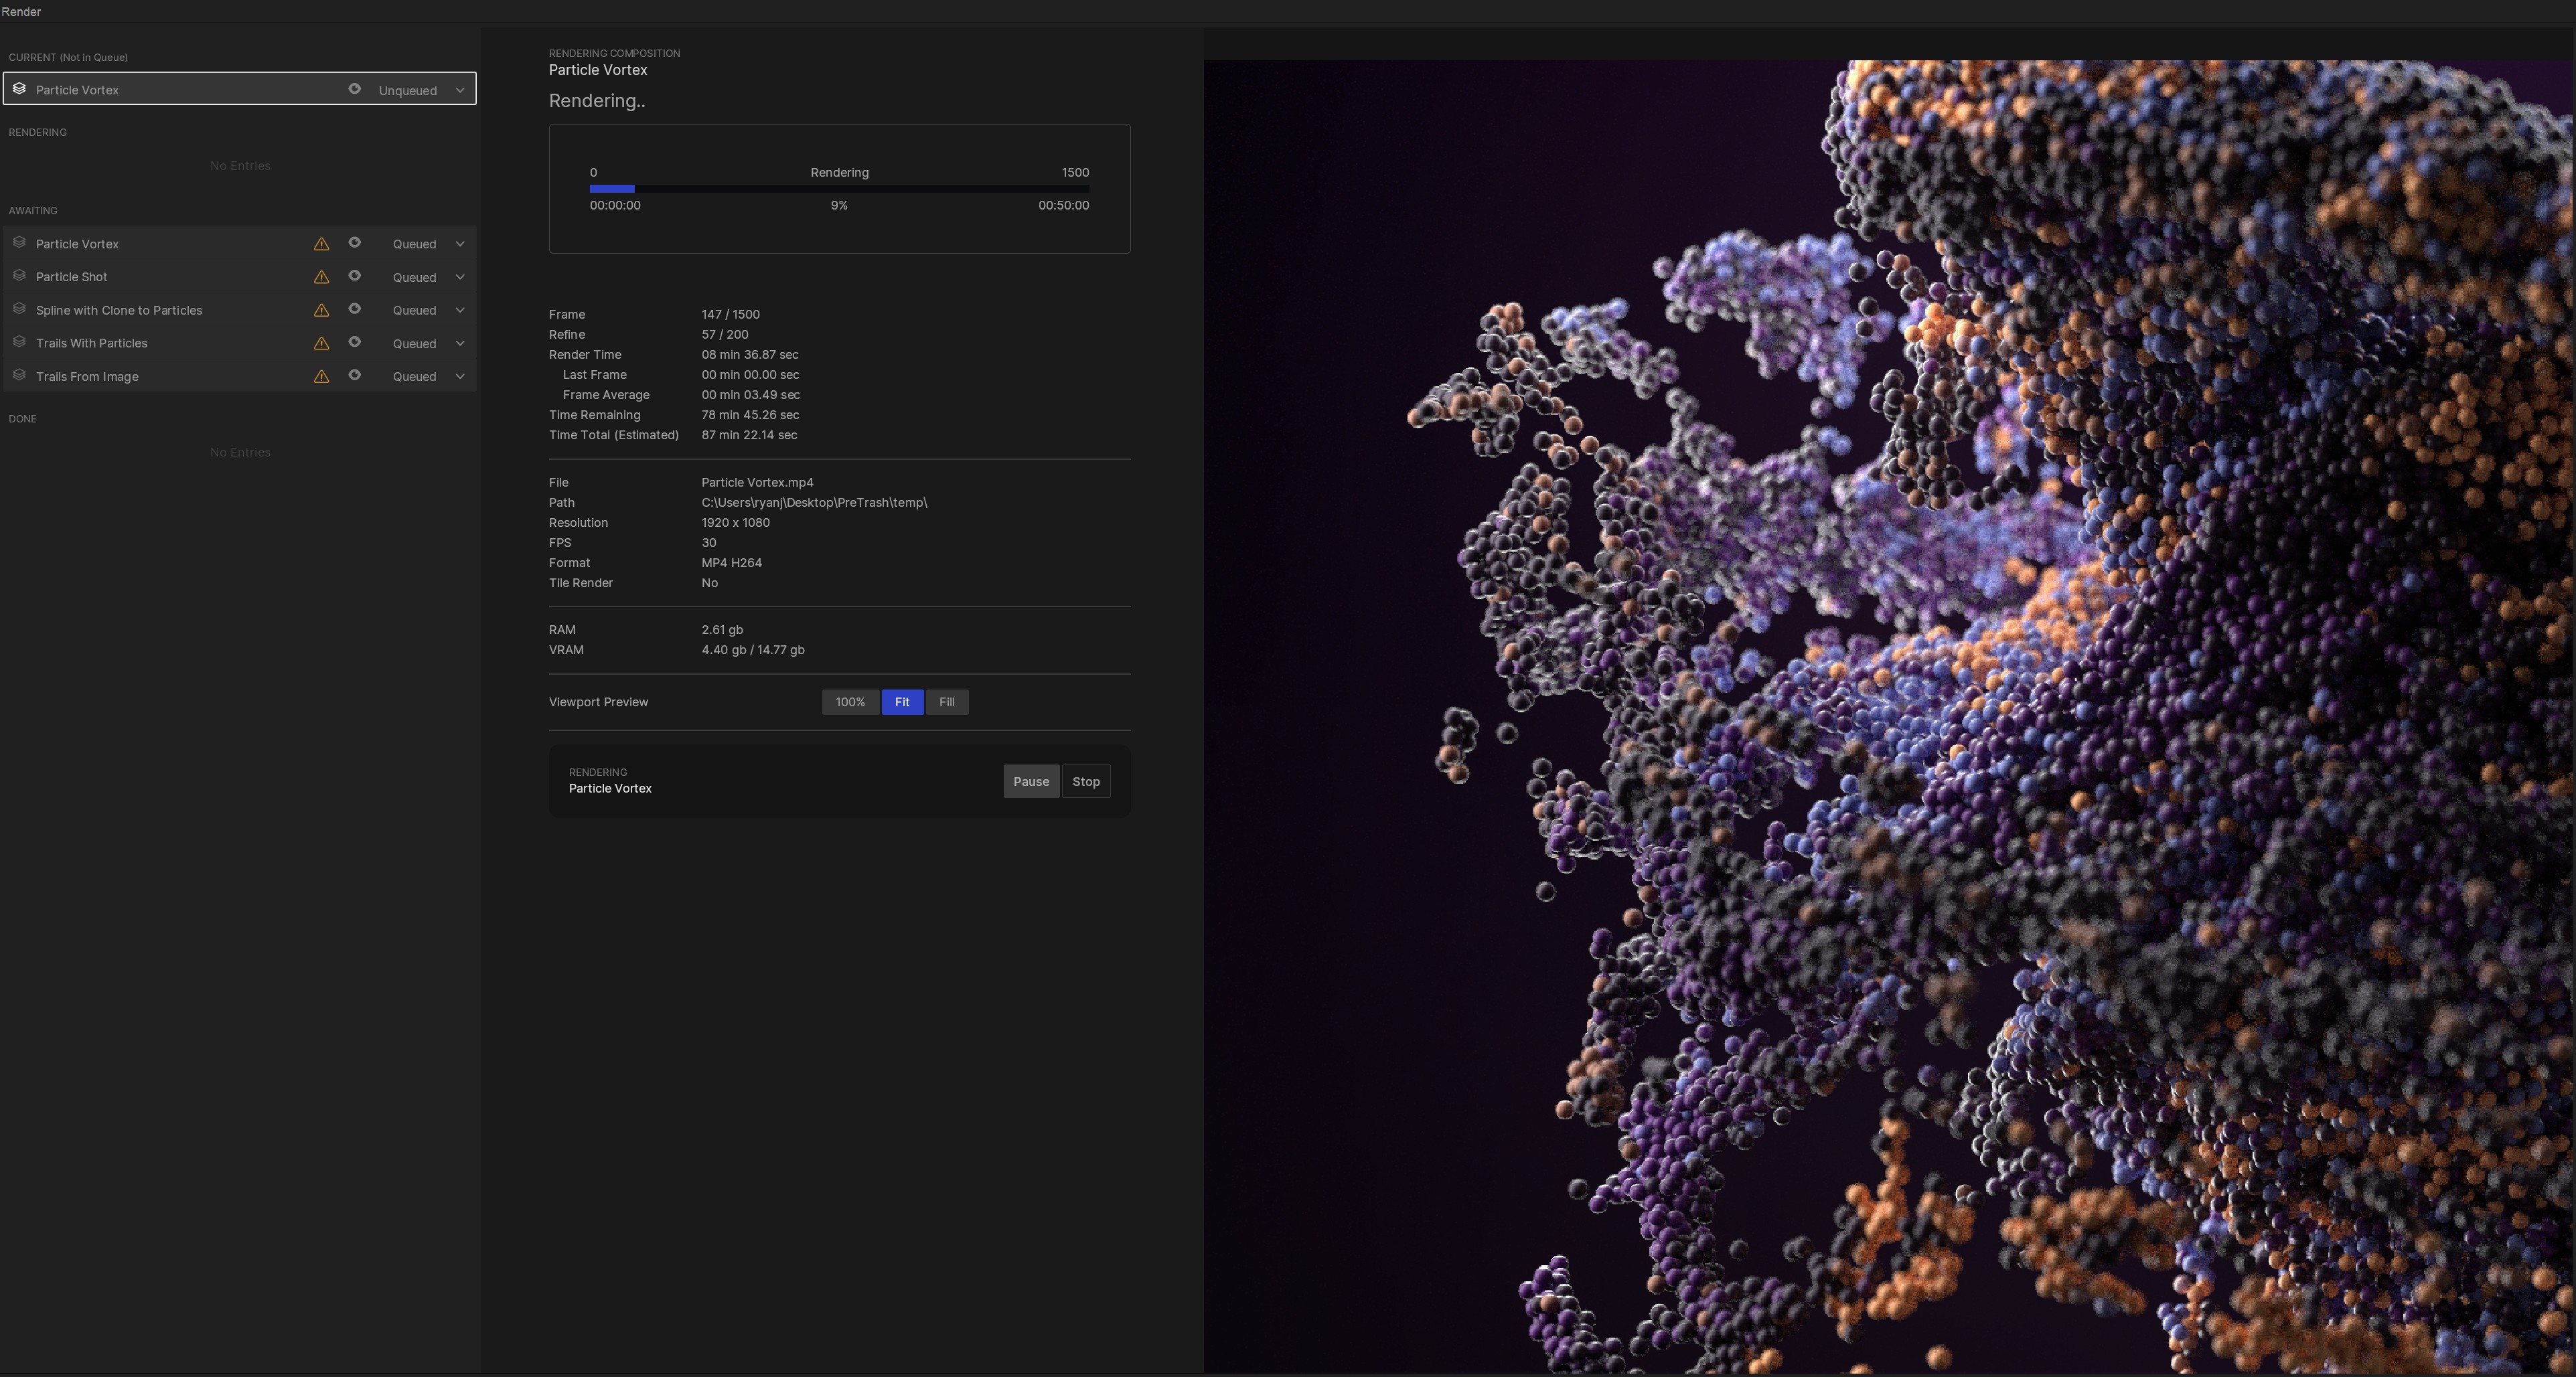Open the Render menu

tap(21, 12)
